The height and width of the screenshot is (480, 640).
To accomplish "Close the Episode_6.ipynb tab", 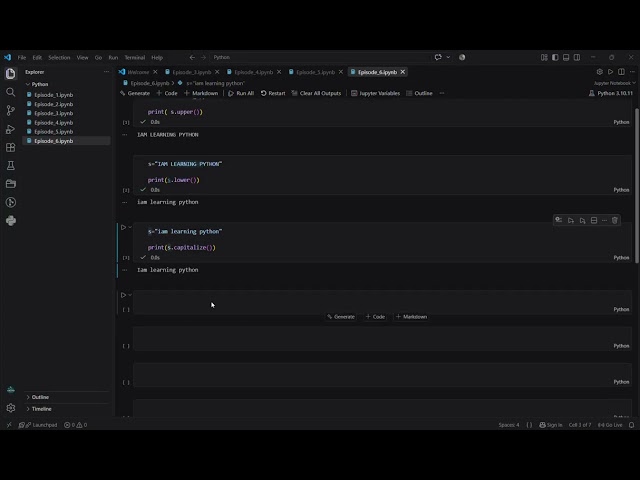I will [403, 72].
